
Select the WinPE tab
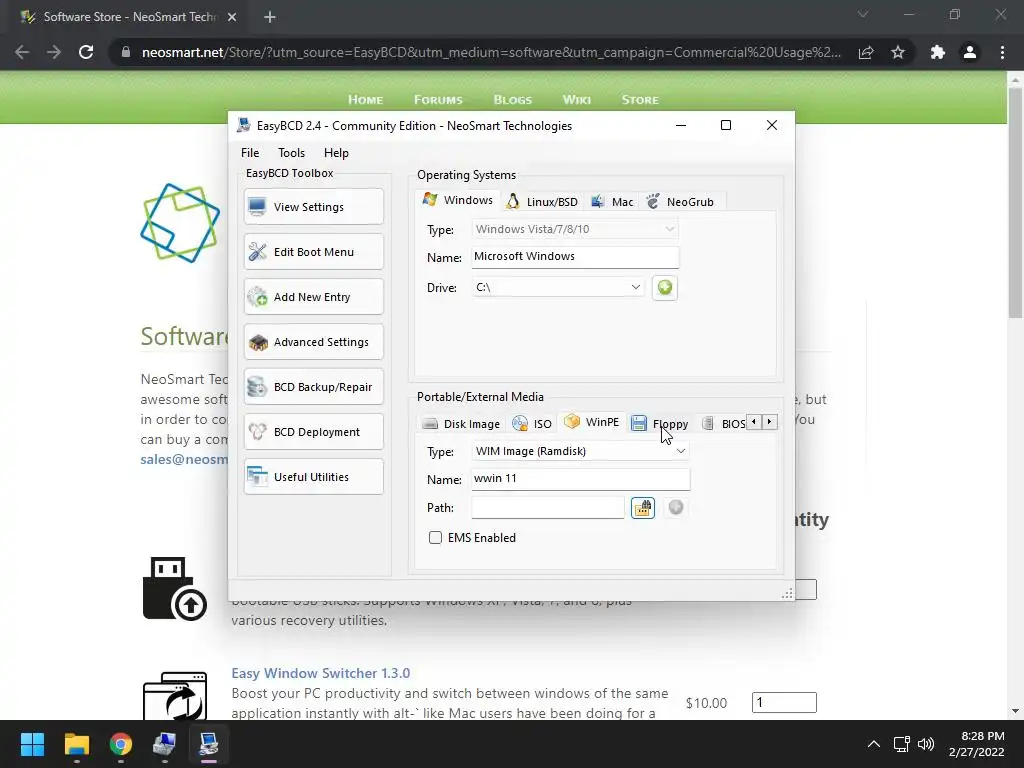592,422
